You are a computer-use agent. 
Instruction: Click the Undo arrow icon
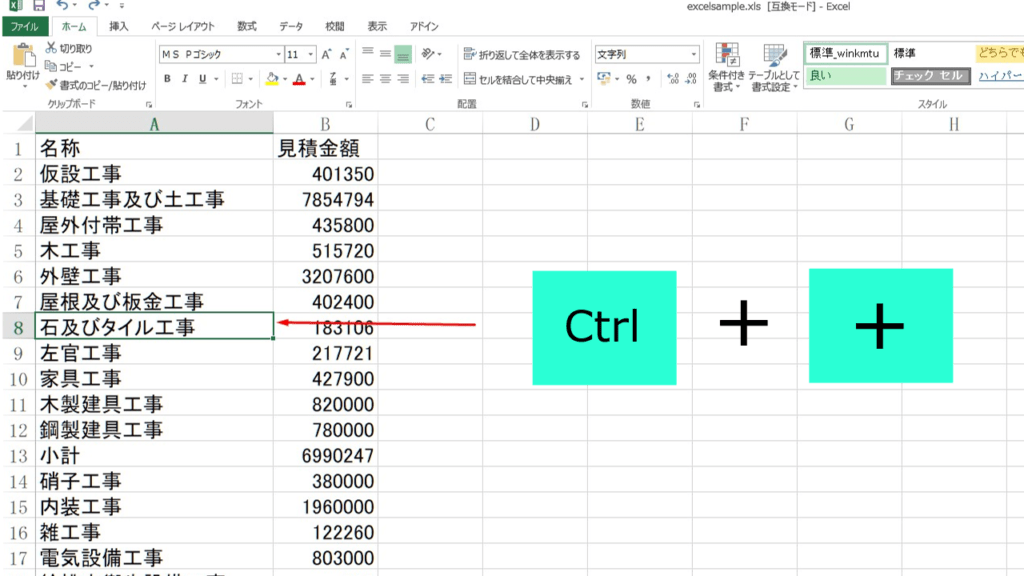(x=62, y=6)
